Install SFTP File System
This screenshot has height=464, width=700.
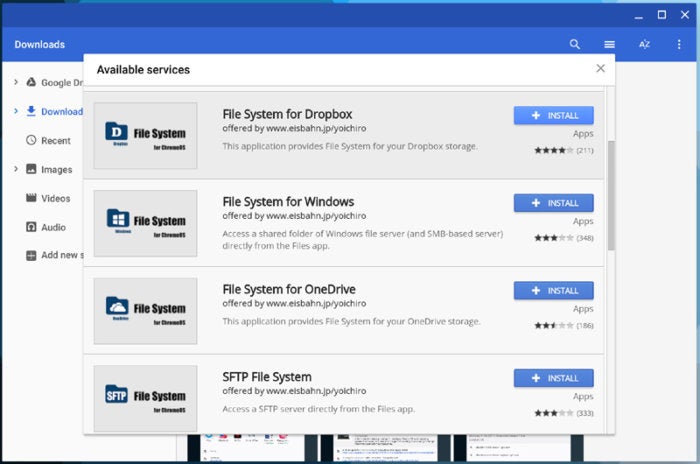pos(554,378)
